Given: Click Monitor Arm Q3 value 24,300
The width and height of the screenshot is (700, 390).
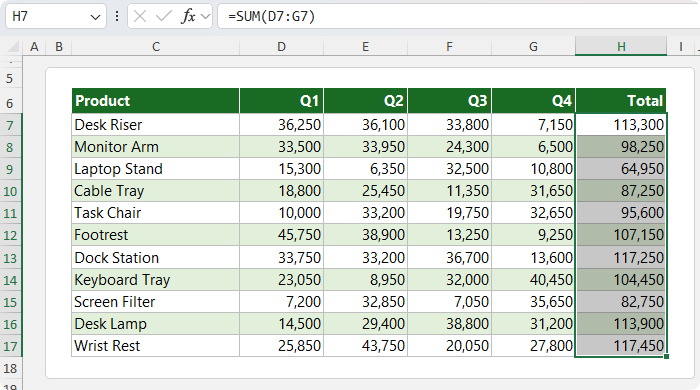Looking at the screenshot, I should 449,147.
